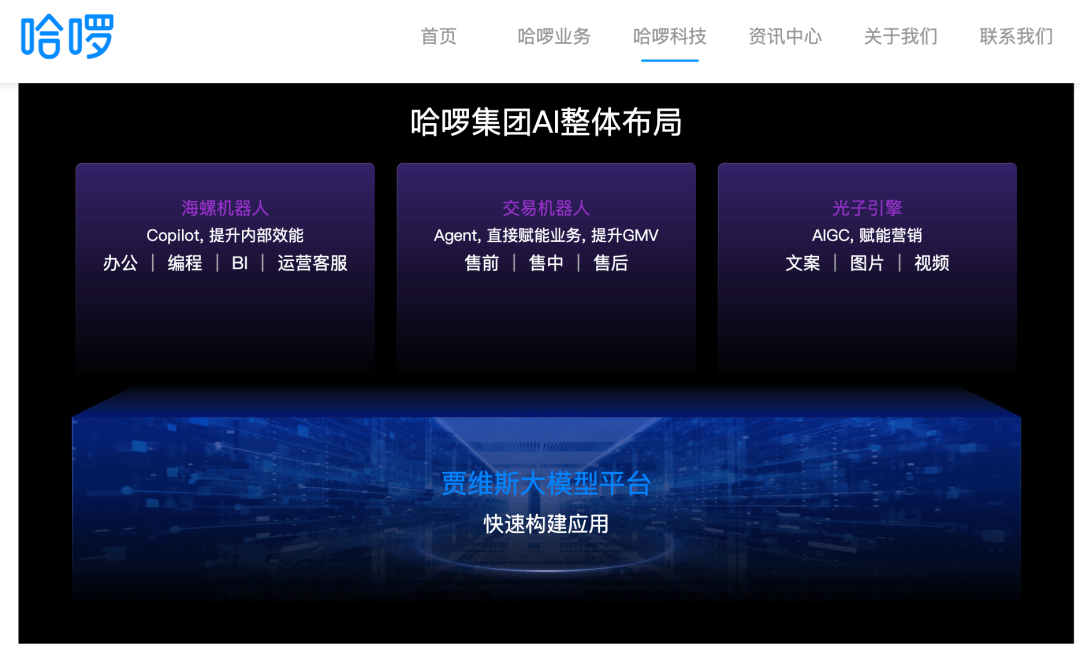The height and width of the screenshot is (648, 1080).
Task: Click 文案 in 光子引擎 card
Action: pos(803,263)
